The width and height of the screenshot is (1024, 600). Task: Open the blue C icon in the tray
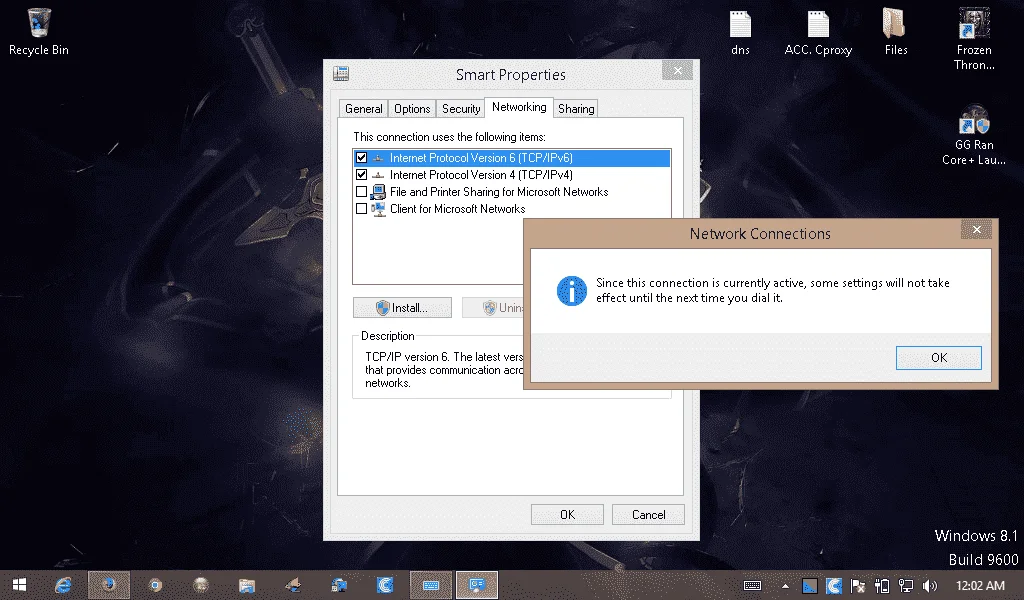[x=833, y=586]
